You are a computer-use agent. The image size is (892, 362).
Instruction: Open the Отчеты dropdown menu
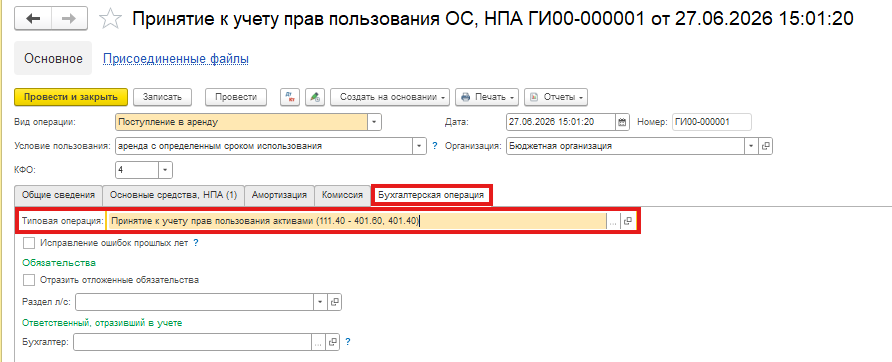555,97
